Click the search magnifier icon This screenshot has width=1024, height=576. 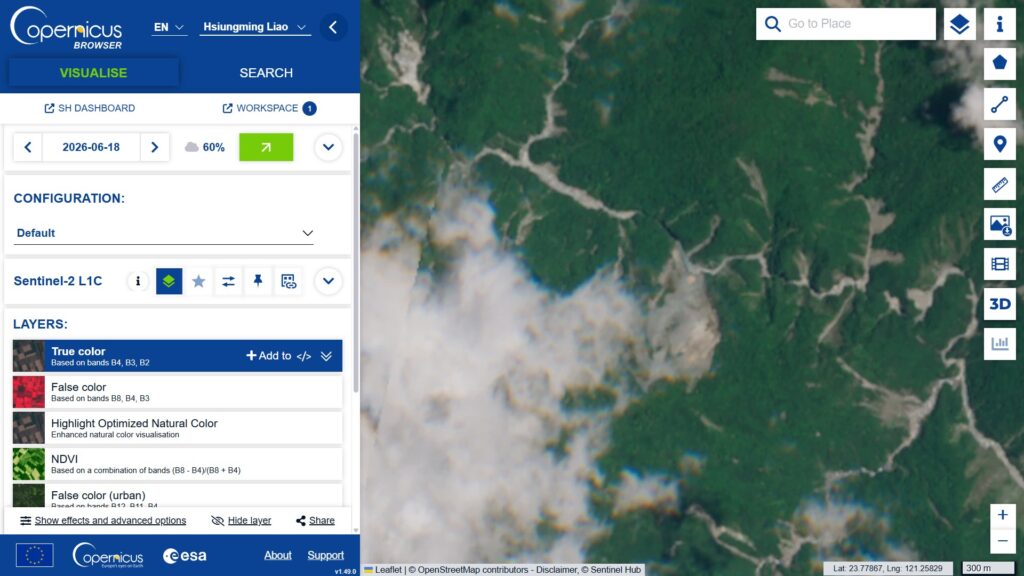pos(773,24)
